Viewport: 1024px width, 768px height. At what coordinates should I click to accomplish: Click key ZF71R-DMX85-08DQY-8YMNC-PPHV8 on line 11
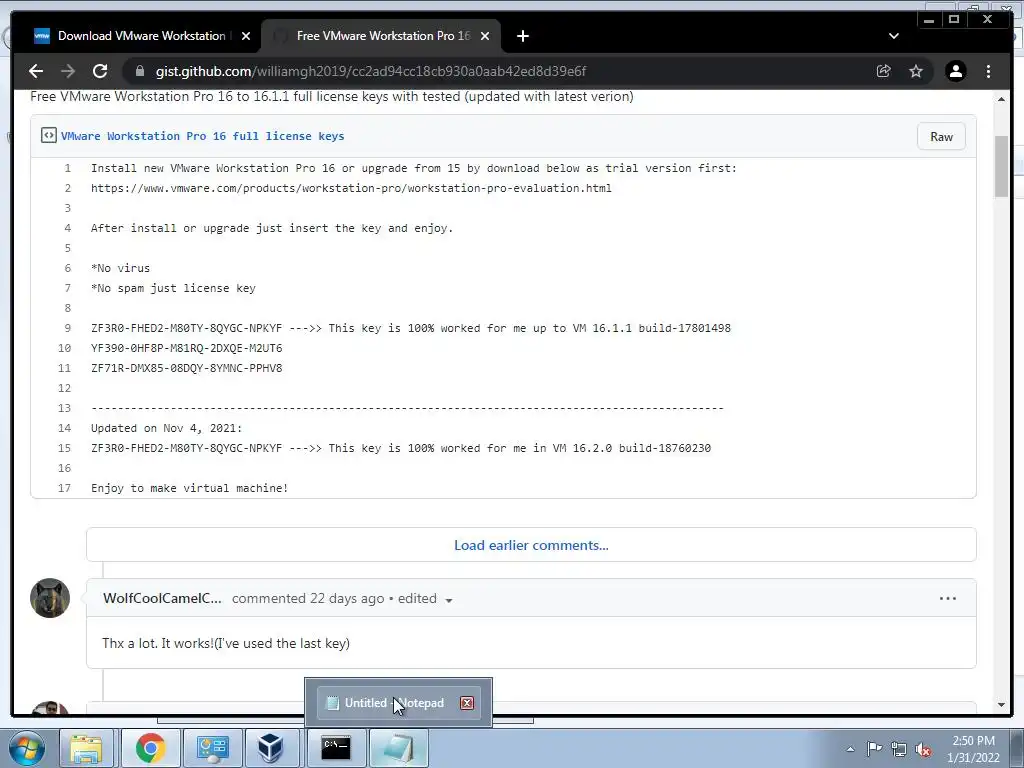coord(187,368)
